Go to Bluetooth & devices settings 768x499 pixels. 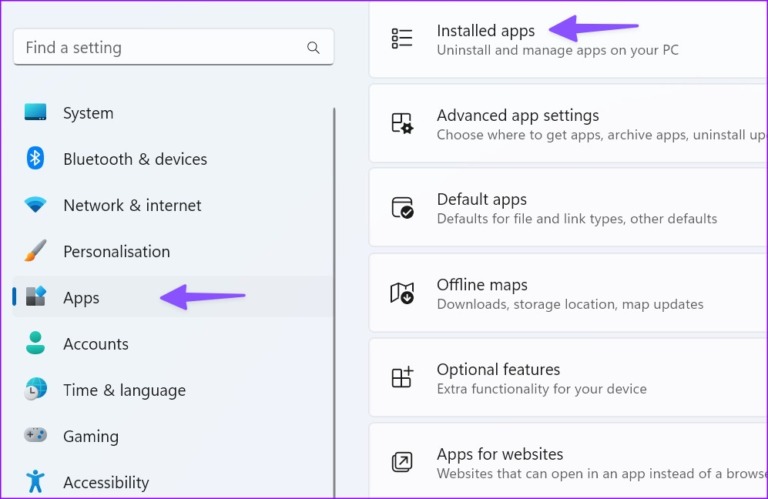[135, 159]
